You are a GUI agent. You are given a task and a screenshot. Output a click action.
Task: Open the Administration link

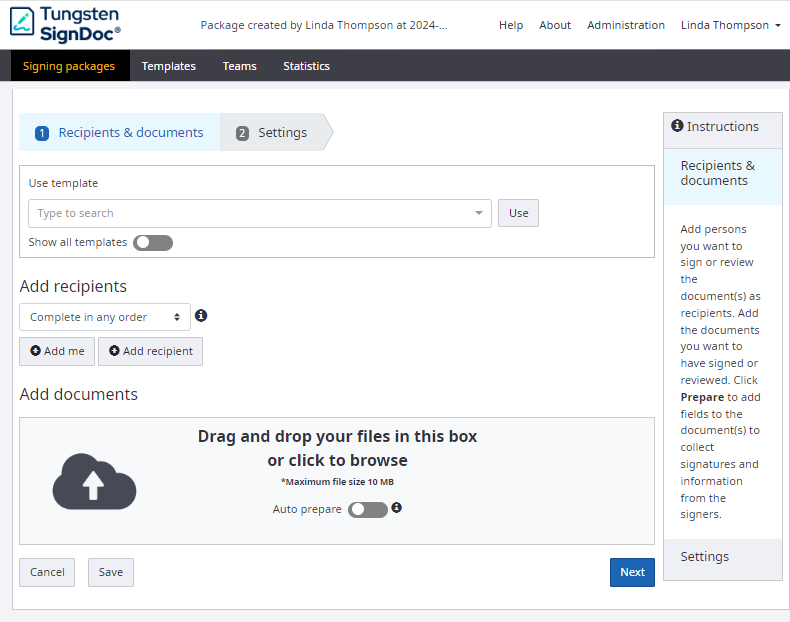(x=625, y=25)
